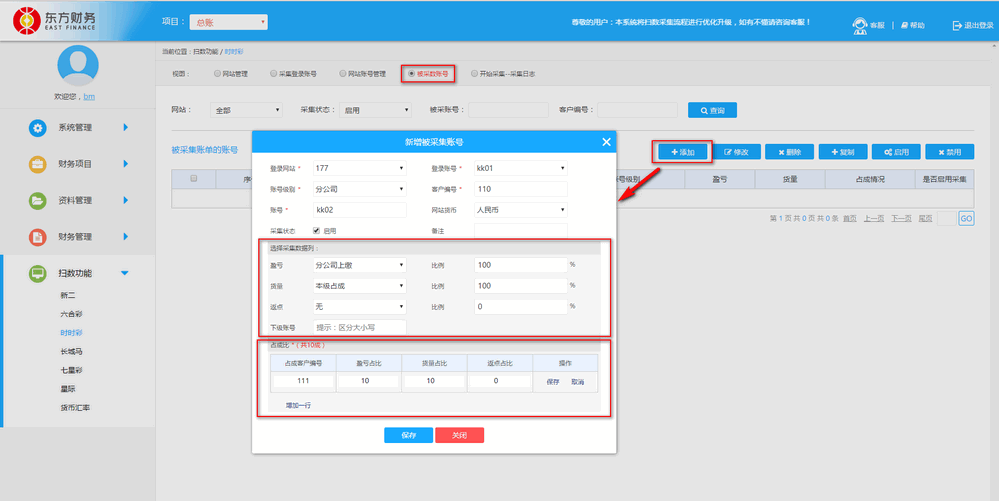Click the 下级账号 input field
The height and width of the screenshot is (501, 999).
tap(359, 327)
